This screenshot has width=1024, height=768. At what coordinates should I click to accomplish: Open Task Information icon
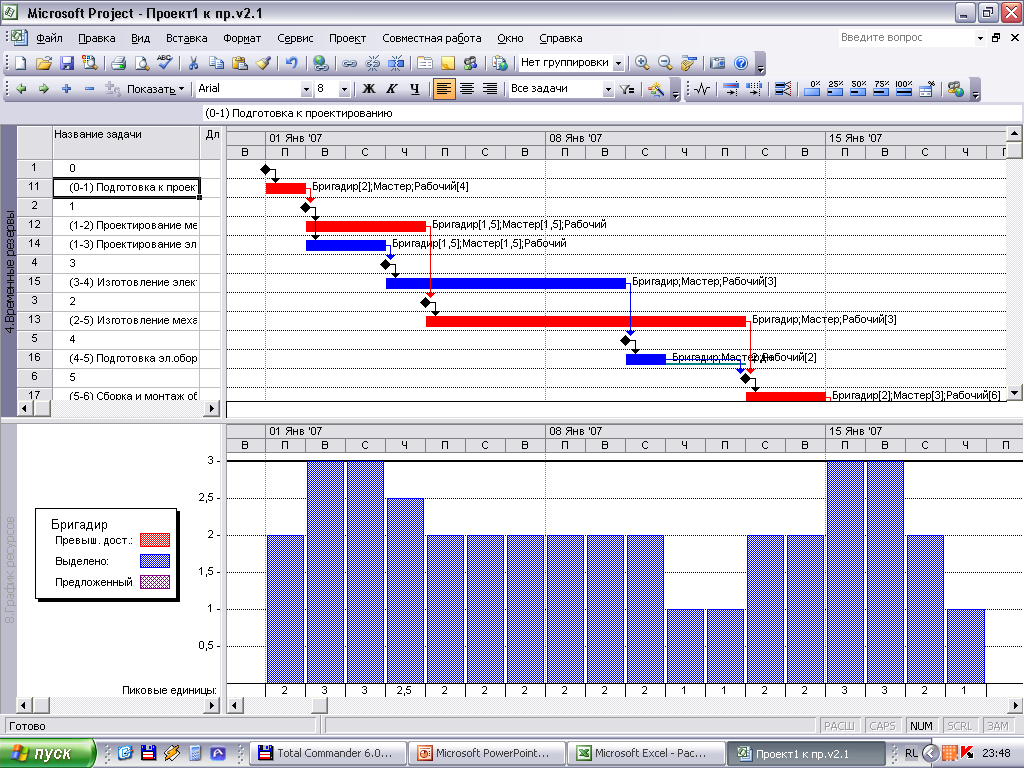(x=424, y=63)
